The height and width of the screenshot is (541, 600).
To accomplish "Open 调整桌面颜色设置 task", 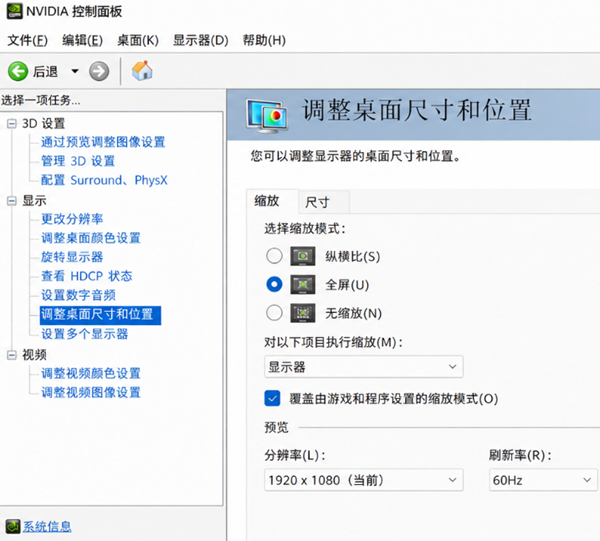I will tap(91, 238).
